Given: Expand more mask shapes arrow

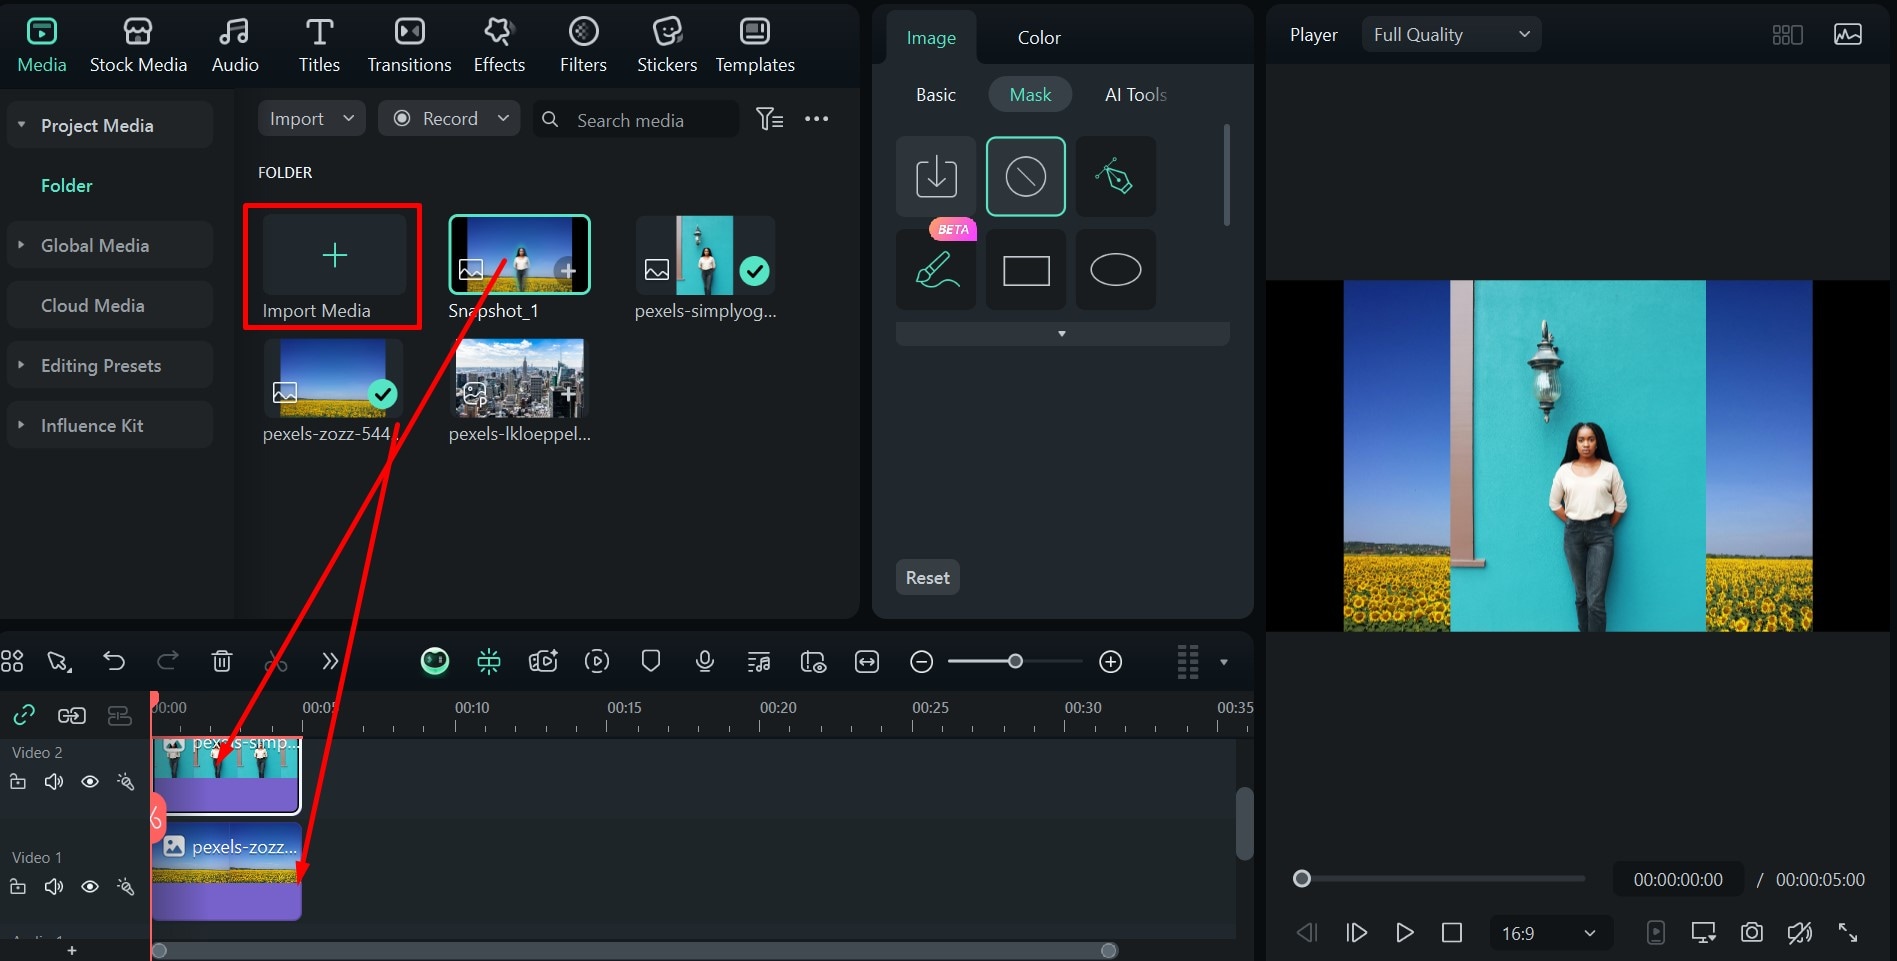Looking at the screenshot, I should click(x=1062, y=334).
